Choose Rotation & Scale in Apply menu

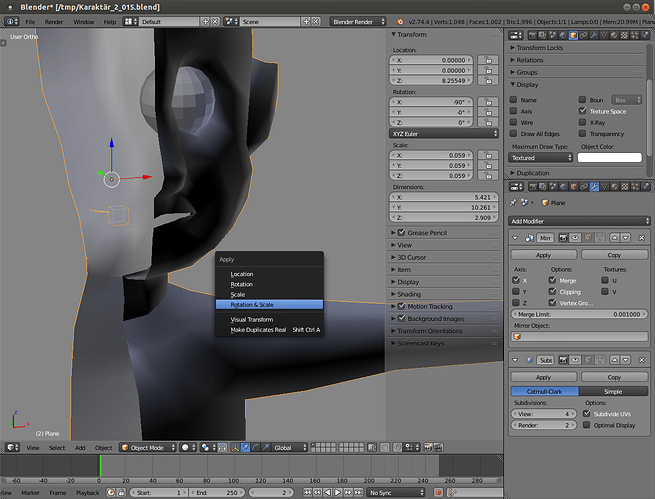point(269,304)
